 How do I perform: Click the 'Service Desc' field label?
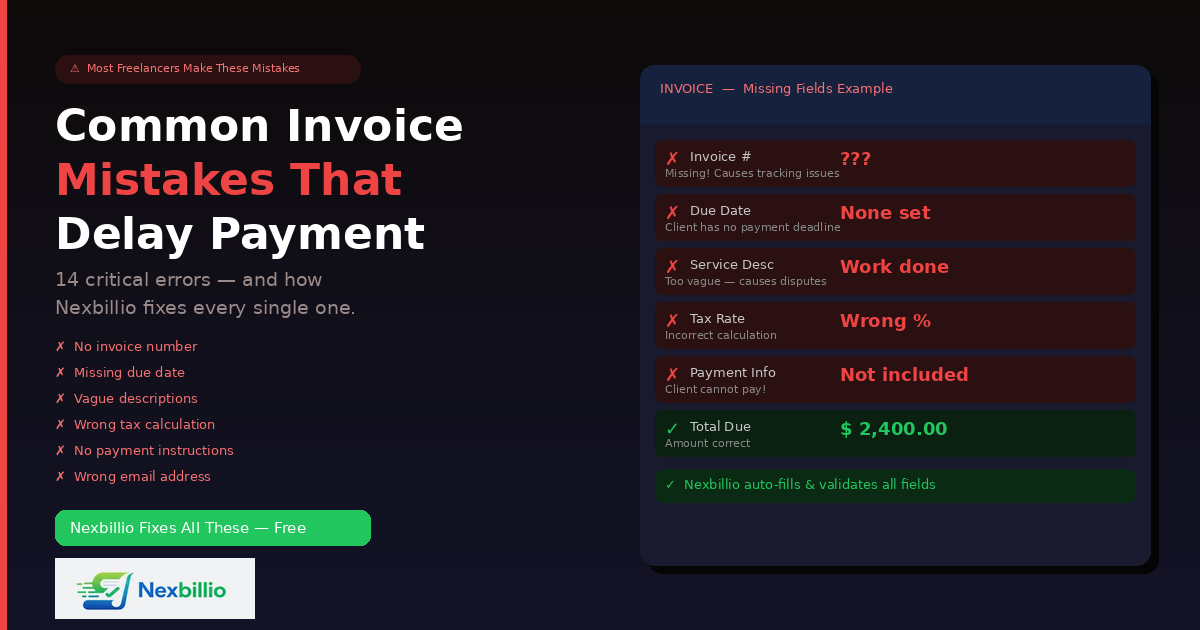point(732,265)
